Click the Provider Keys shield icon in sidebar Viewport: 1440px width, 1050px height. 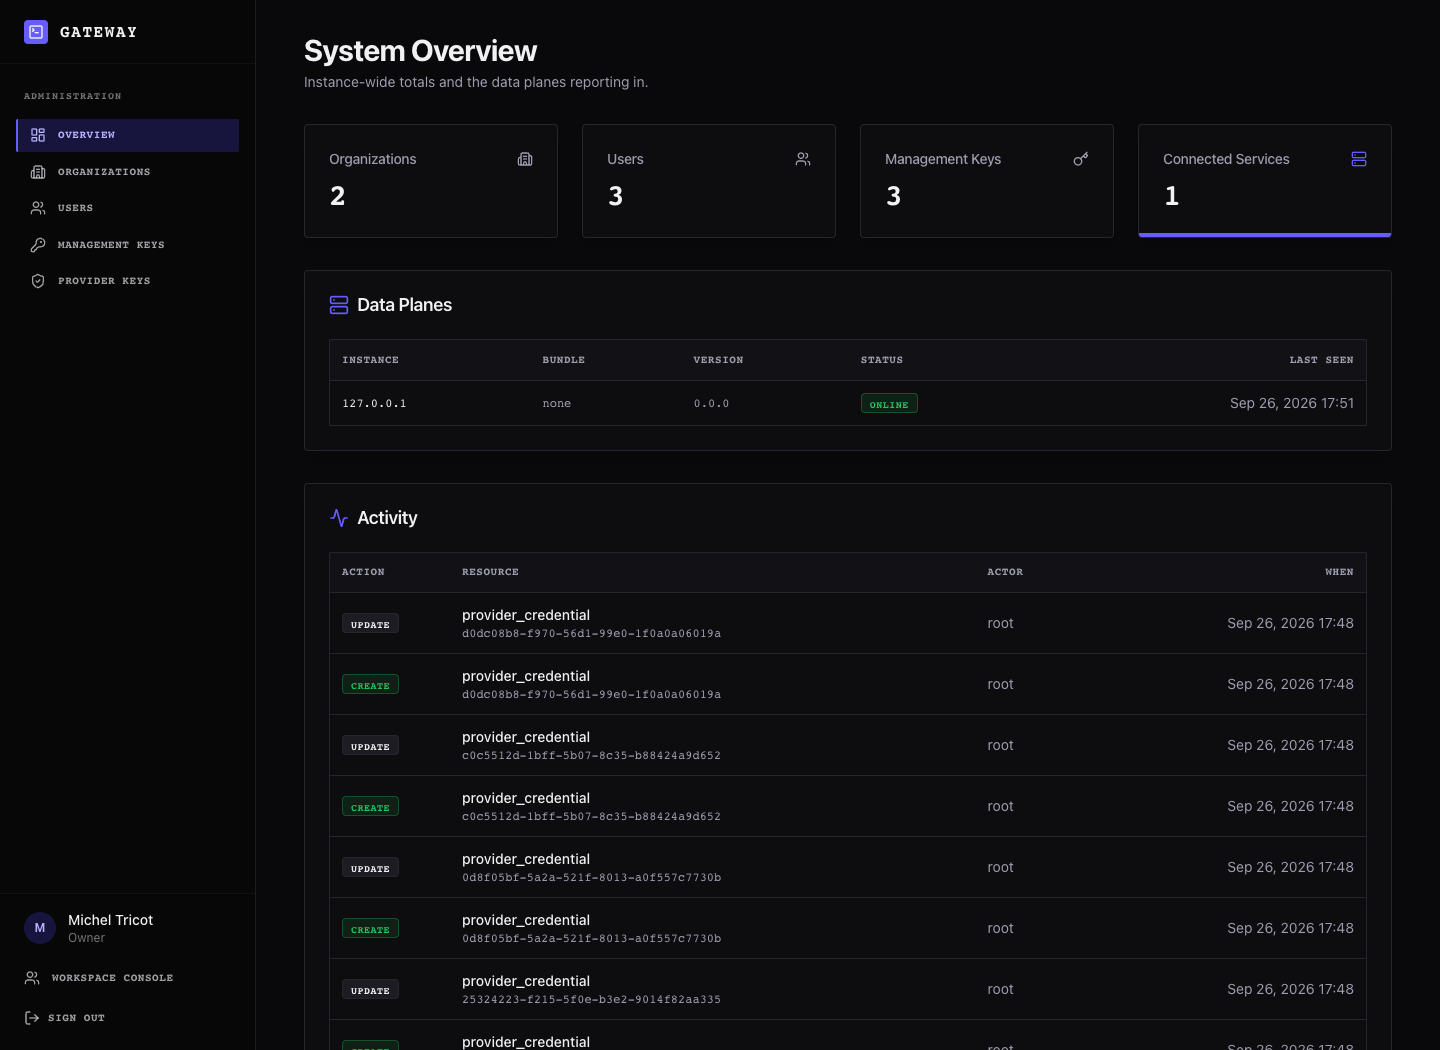click(x=38, y=281)
